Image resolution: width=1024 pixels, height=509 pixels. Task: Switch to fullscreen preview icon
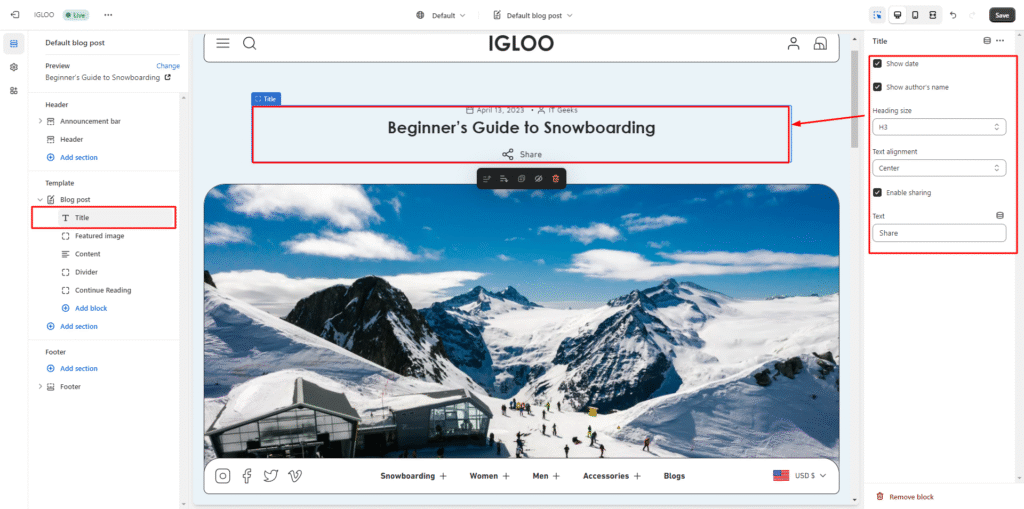click(932, 15)
